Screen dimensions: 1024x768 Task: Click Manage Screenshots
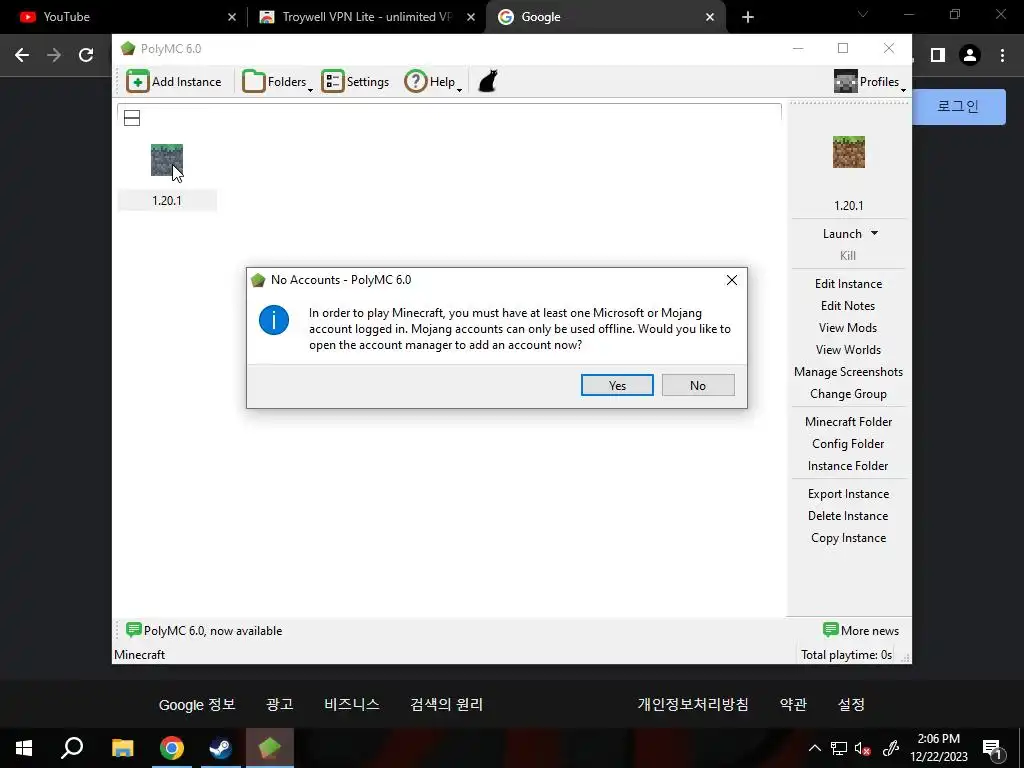pyautogui.click(x=848, y=372)
